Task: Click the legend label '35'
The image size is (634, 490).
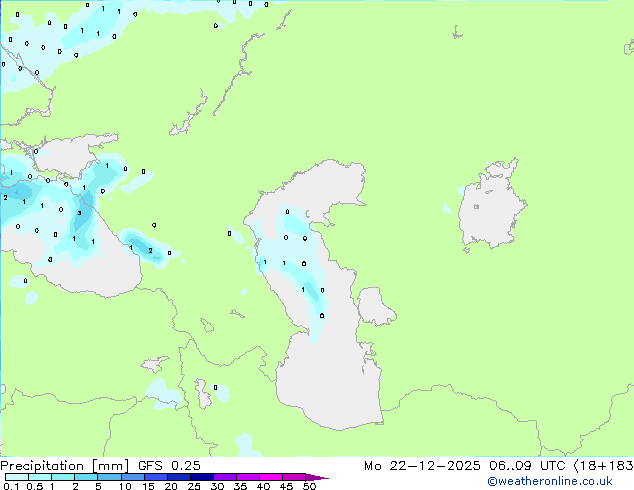Action: 240,486
